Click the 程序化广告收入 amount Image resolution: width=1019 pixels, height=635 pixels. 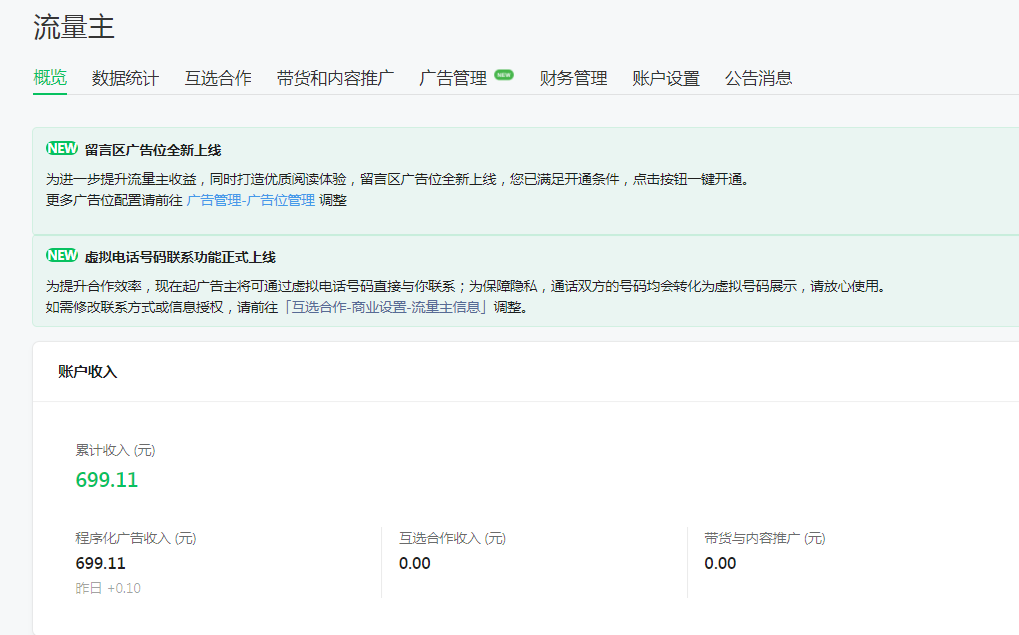click(x=101, y=563)
